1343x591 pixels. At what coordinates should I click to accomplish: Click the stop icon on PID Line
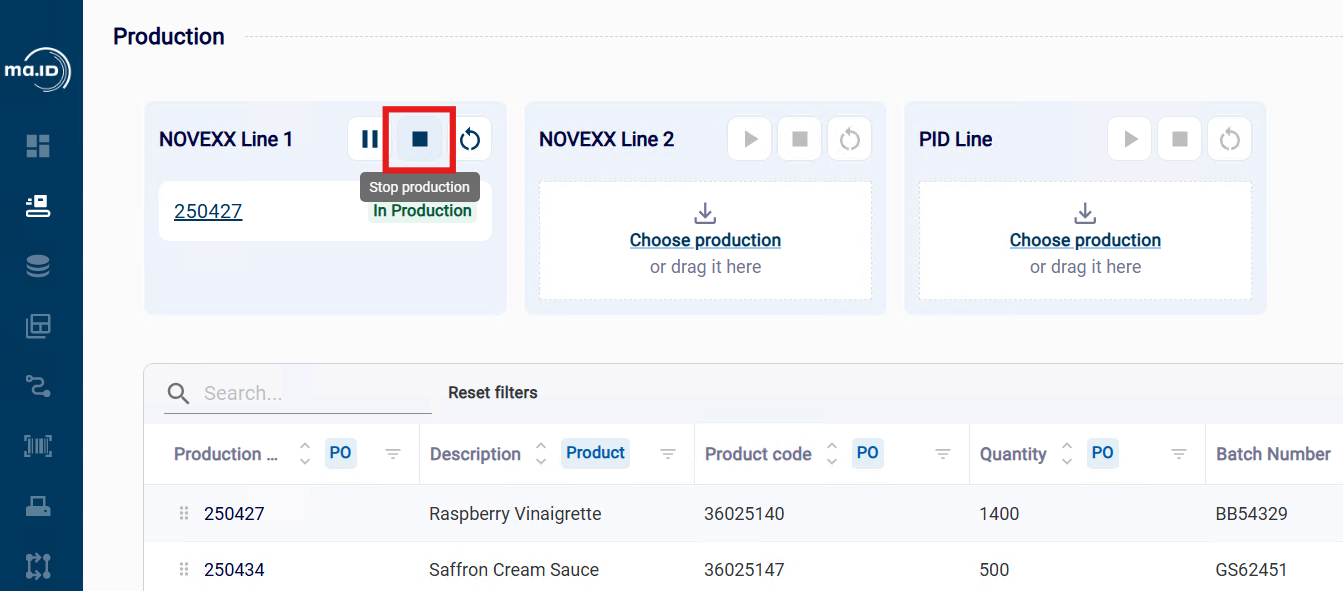[x=1180, y=139]
